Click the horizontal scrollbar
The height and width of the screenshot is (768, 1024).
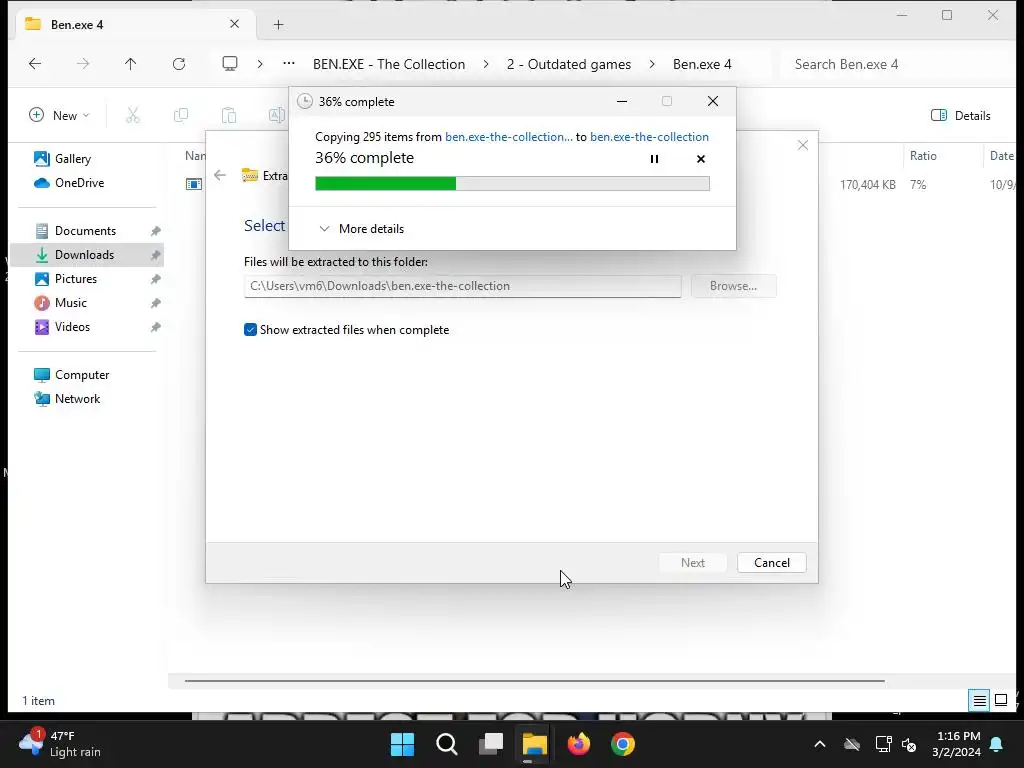click(534, 680)
